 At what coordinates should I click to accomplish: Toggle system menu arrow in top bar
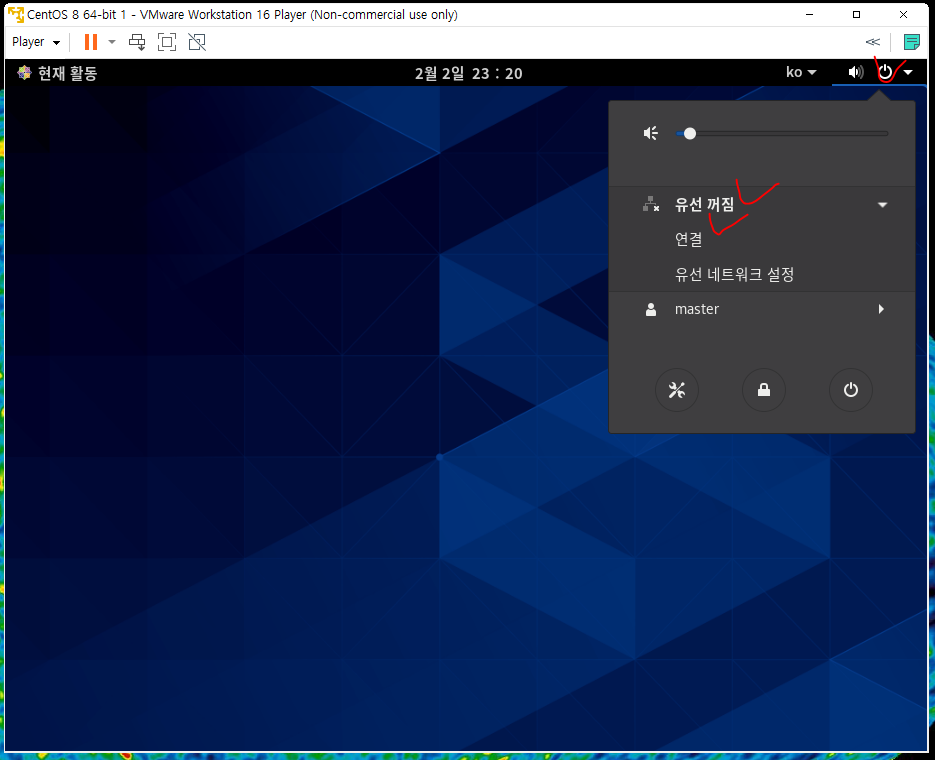(x=908, y=72)
